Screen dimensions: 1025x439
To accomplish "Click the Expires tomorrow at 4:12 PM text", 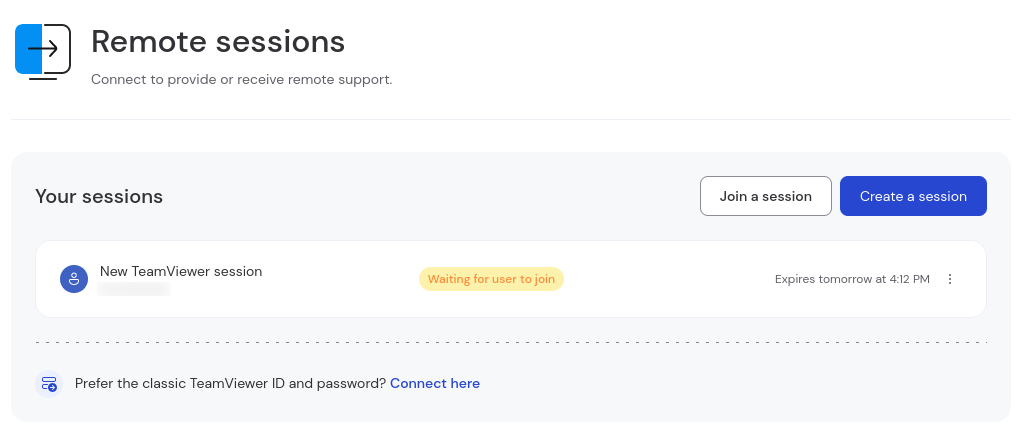I will (852, 279).
